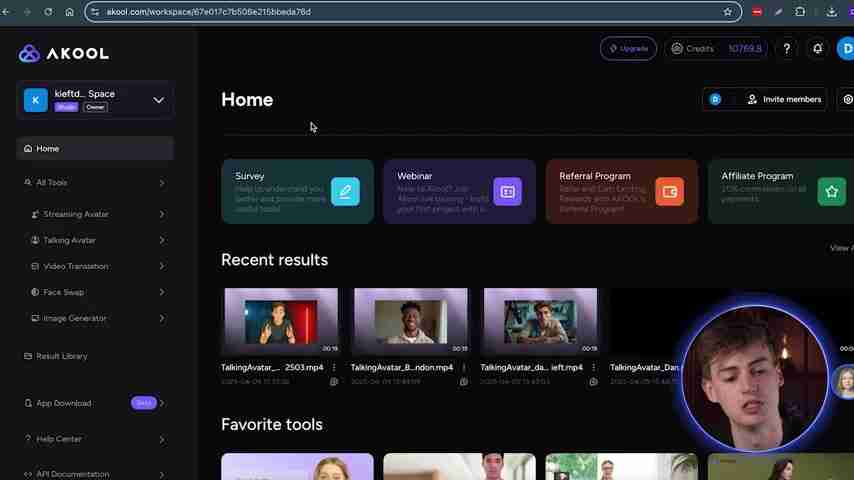Expand Talking Avatar chevron
This screenshot has width=854, height=480.
[x=162, y=240]
